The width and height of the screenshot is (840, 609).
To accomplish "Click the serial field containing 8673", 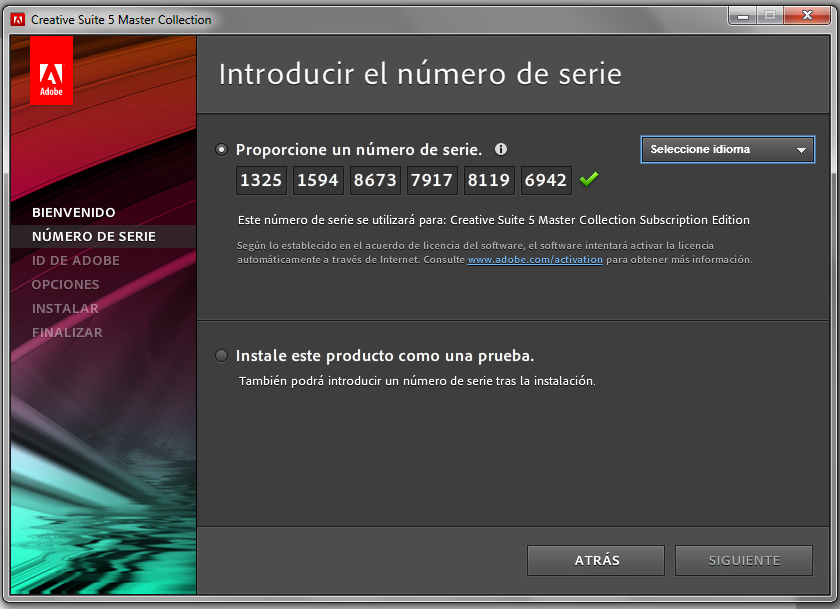I will coord(375,180).
